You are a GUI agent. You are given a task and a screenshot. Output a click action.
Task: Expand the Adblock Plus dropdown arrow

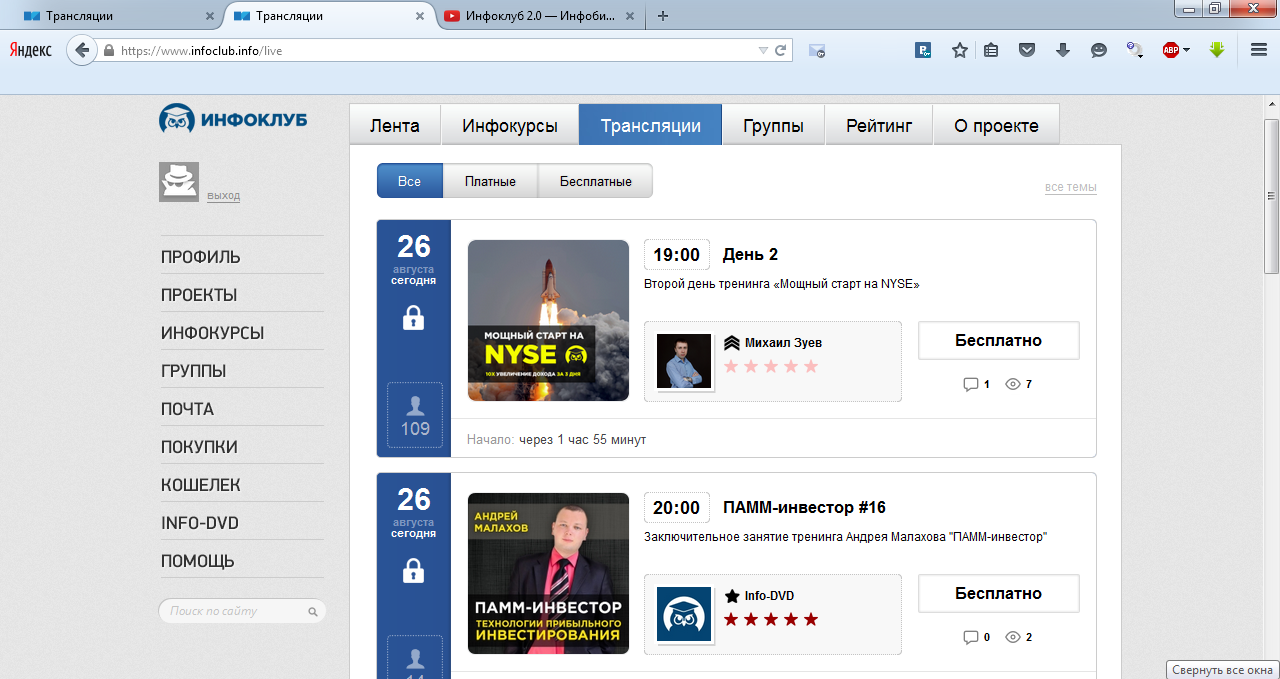point(1187,50)
